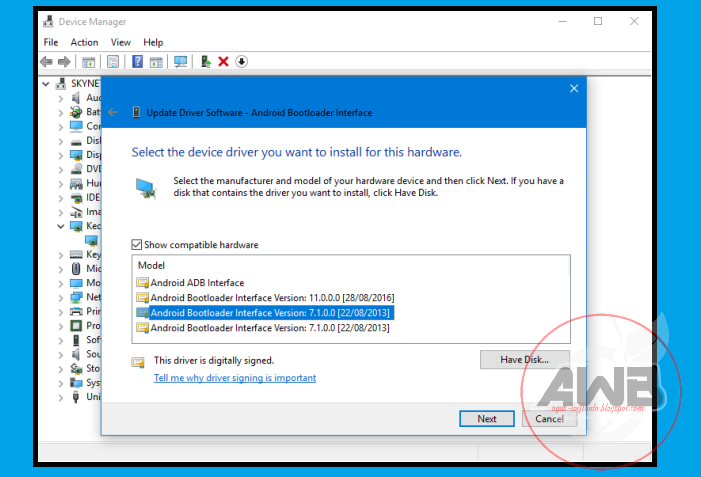Select the device under the Kedacom node
Screen dimensions: 701x477
click(x=92, y=241)
